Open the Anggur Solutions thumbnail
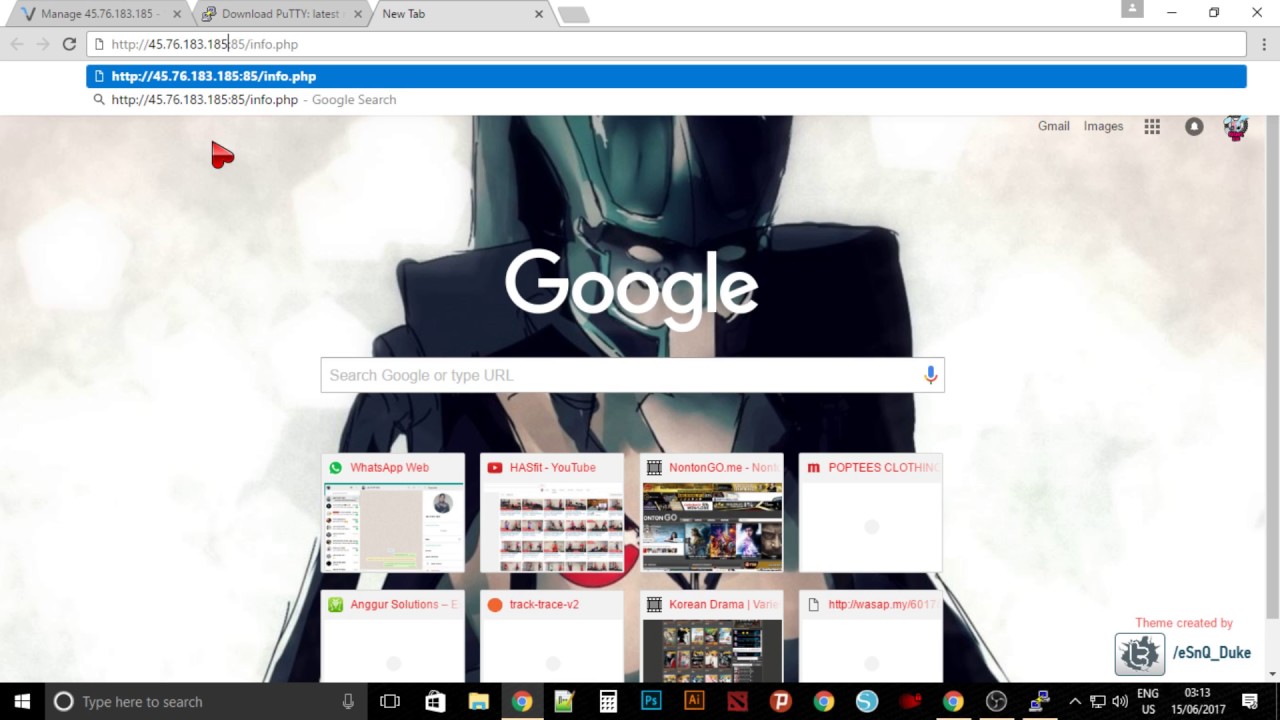 393,636
